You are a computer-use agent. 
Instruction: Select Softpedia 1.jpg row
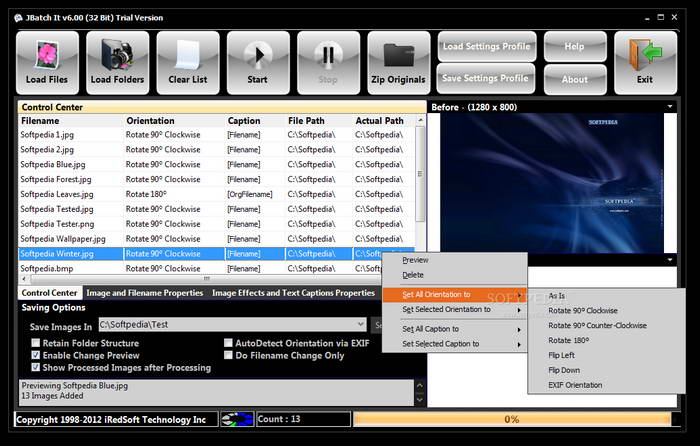(217, 134)
